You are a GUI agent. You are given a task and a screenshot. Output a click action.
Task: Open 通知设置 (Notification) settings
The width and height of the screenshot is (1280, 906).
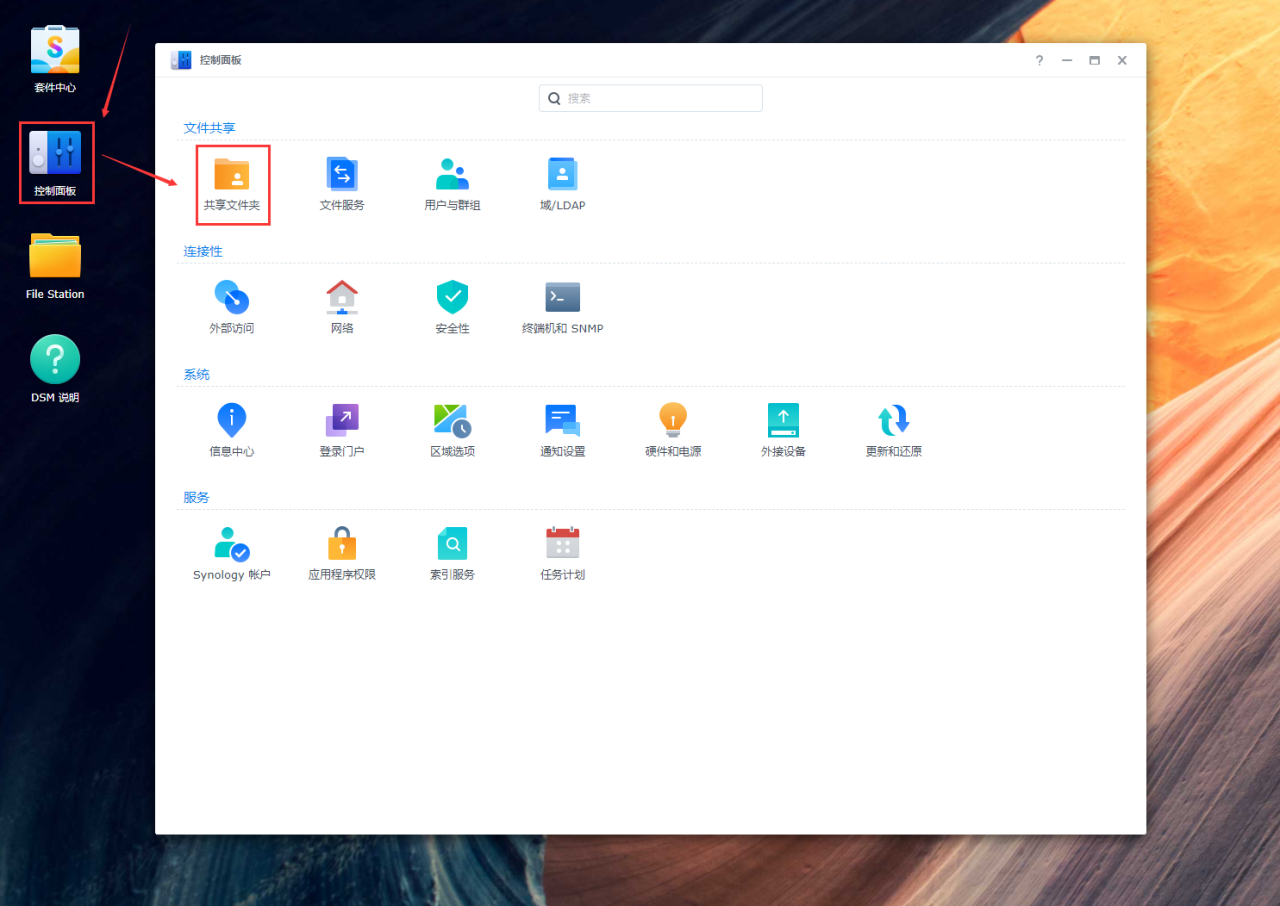tap(562, 421)
